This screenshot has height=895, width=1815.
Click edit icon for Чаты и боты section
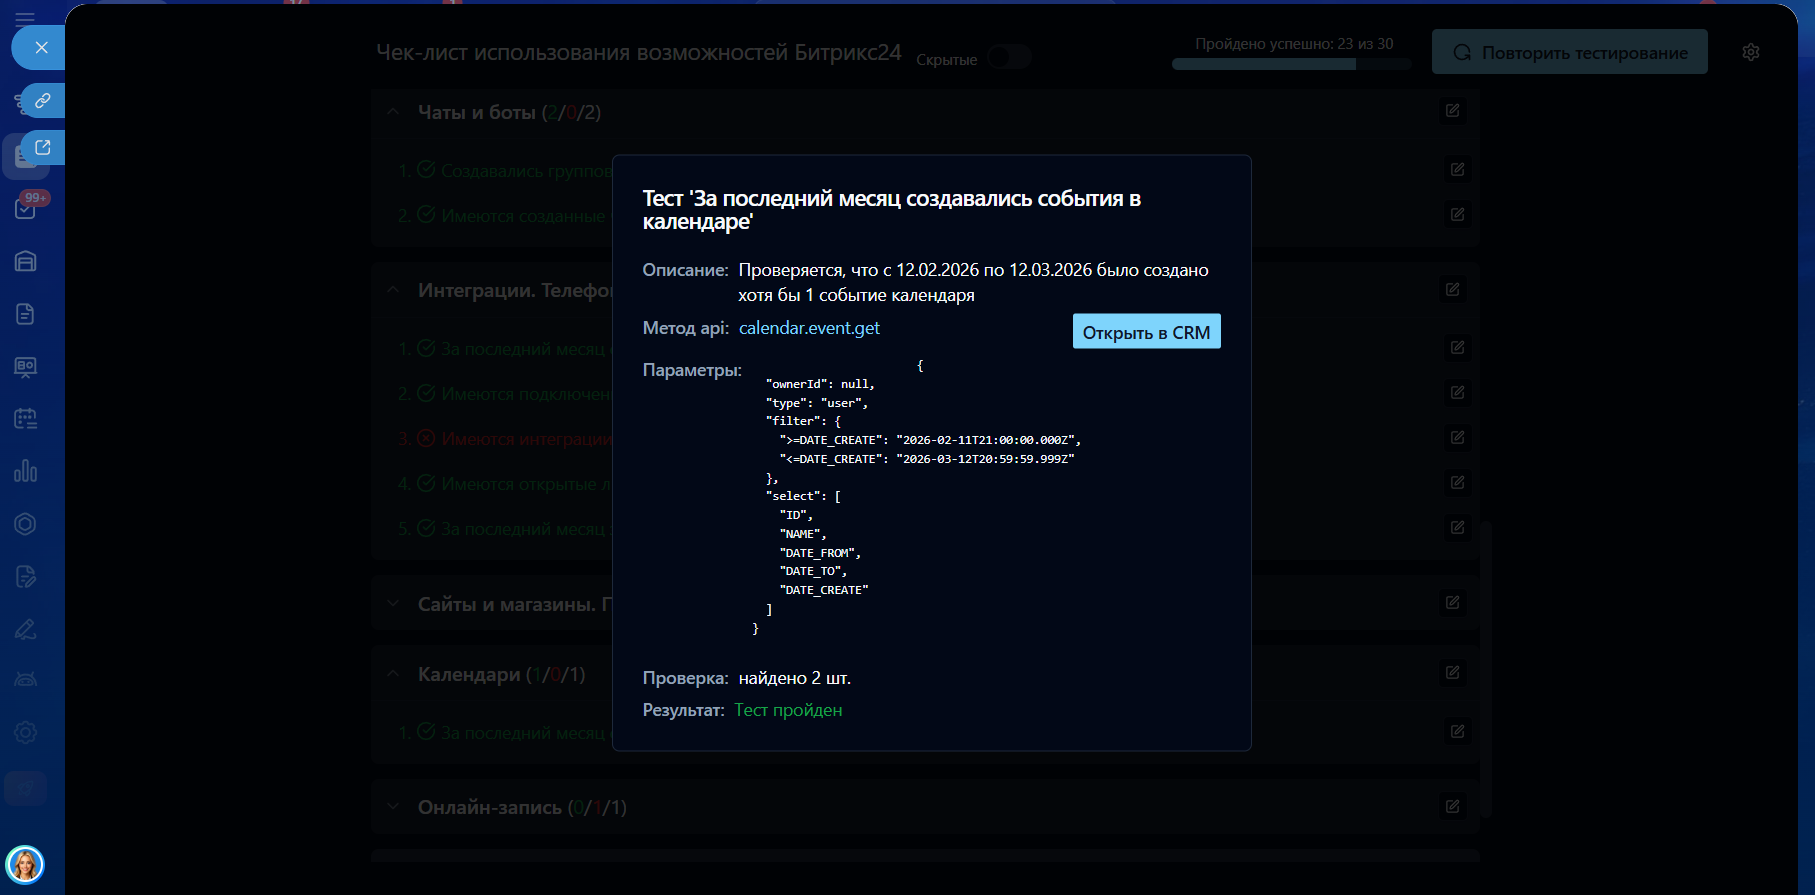click(1452, 111)
